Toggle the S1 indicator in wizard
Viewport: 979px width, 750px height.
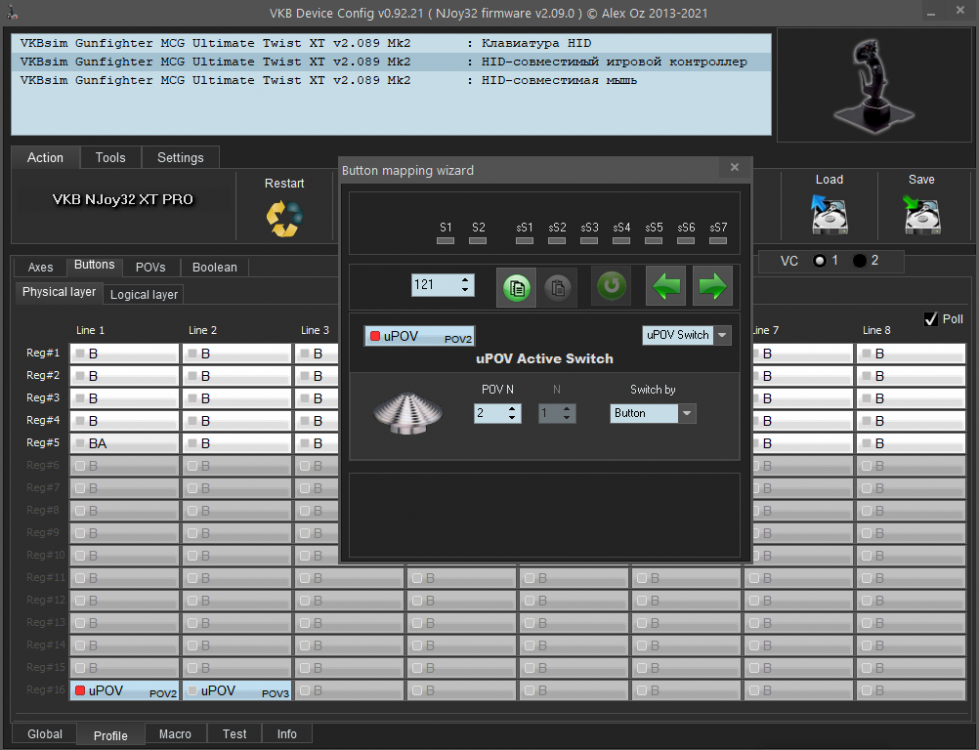click(445, 240)
